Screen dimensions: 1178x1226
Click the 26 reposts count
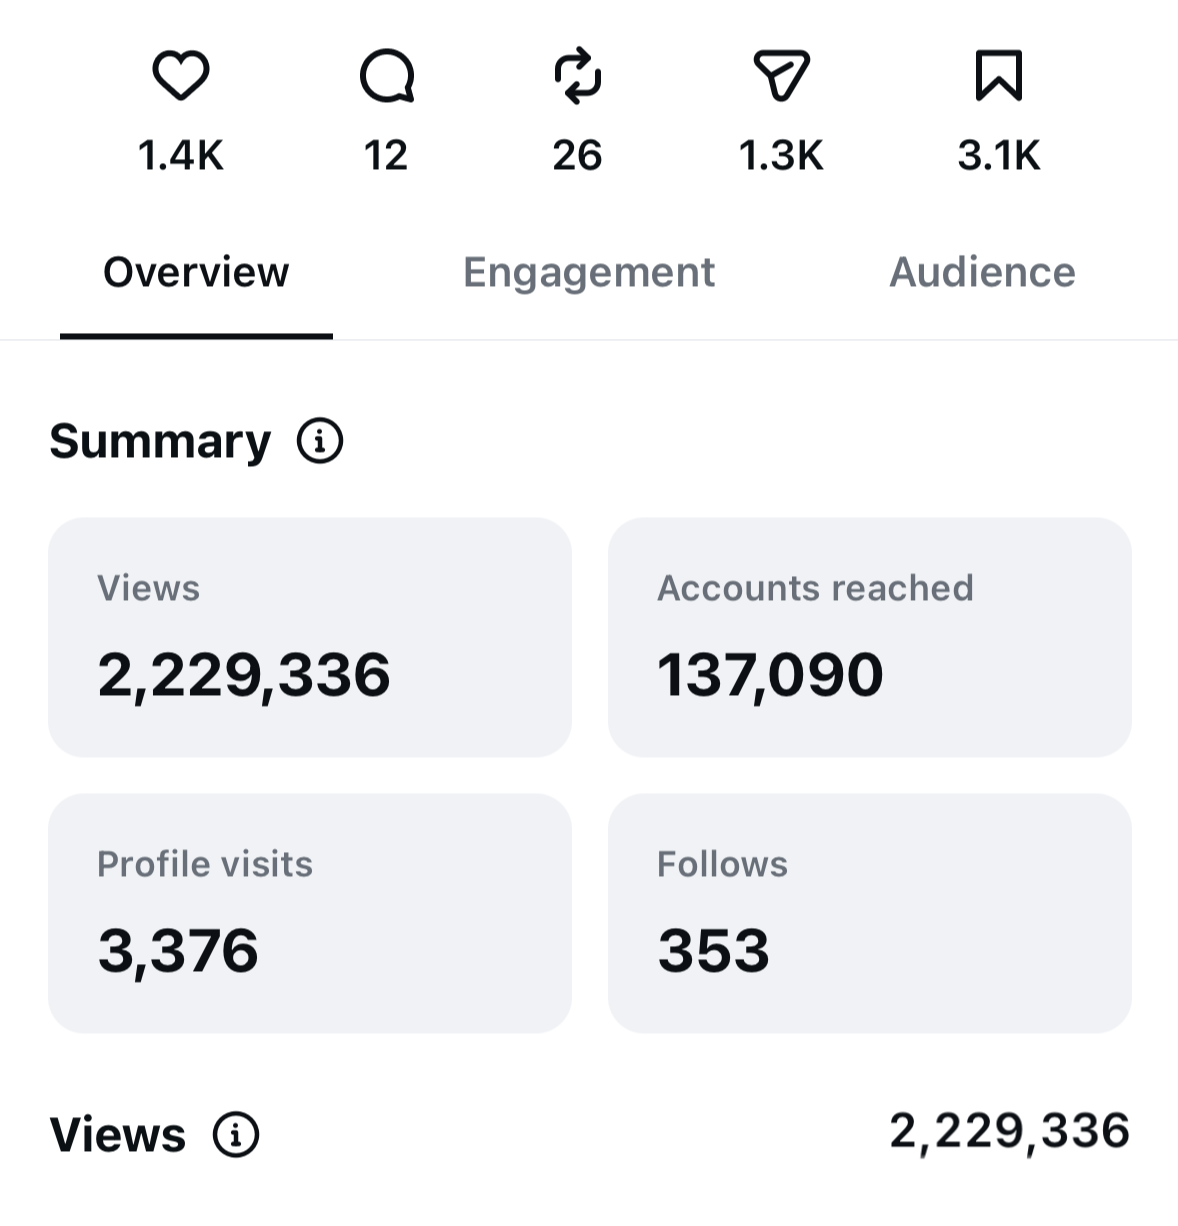[577, 156]
